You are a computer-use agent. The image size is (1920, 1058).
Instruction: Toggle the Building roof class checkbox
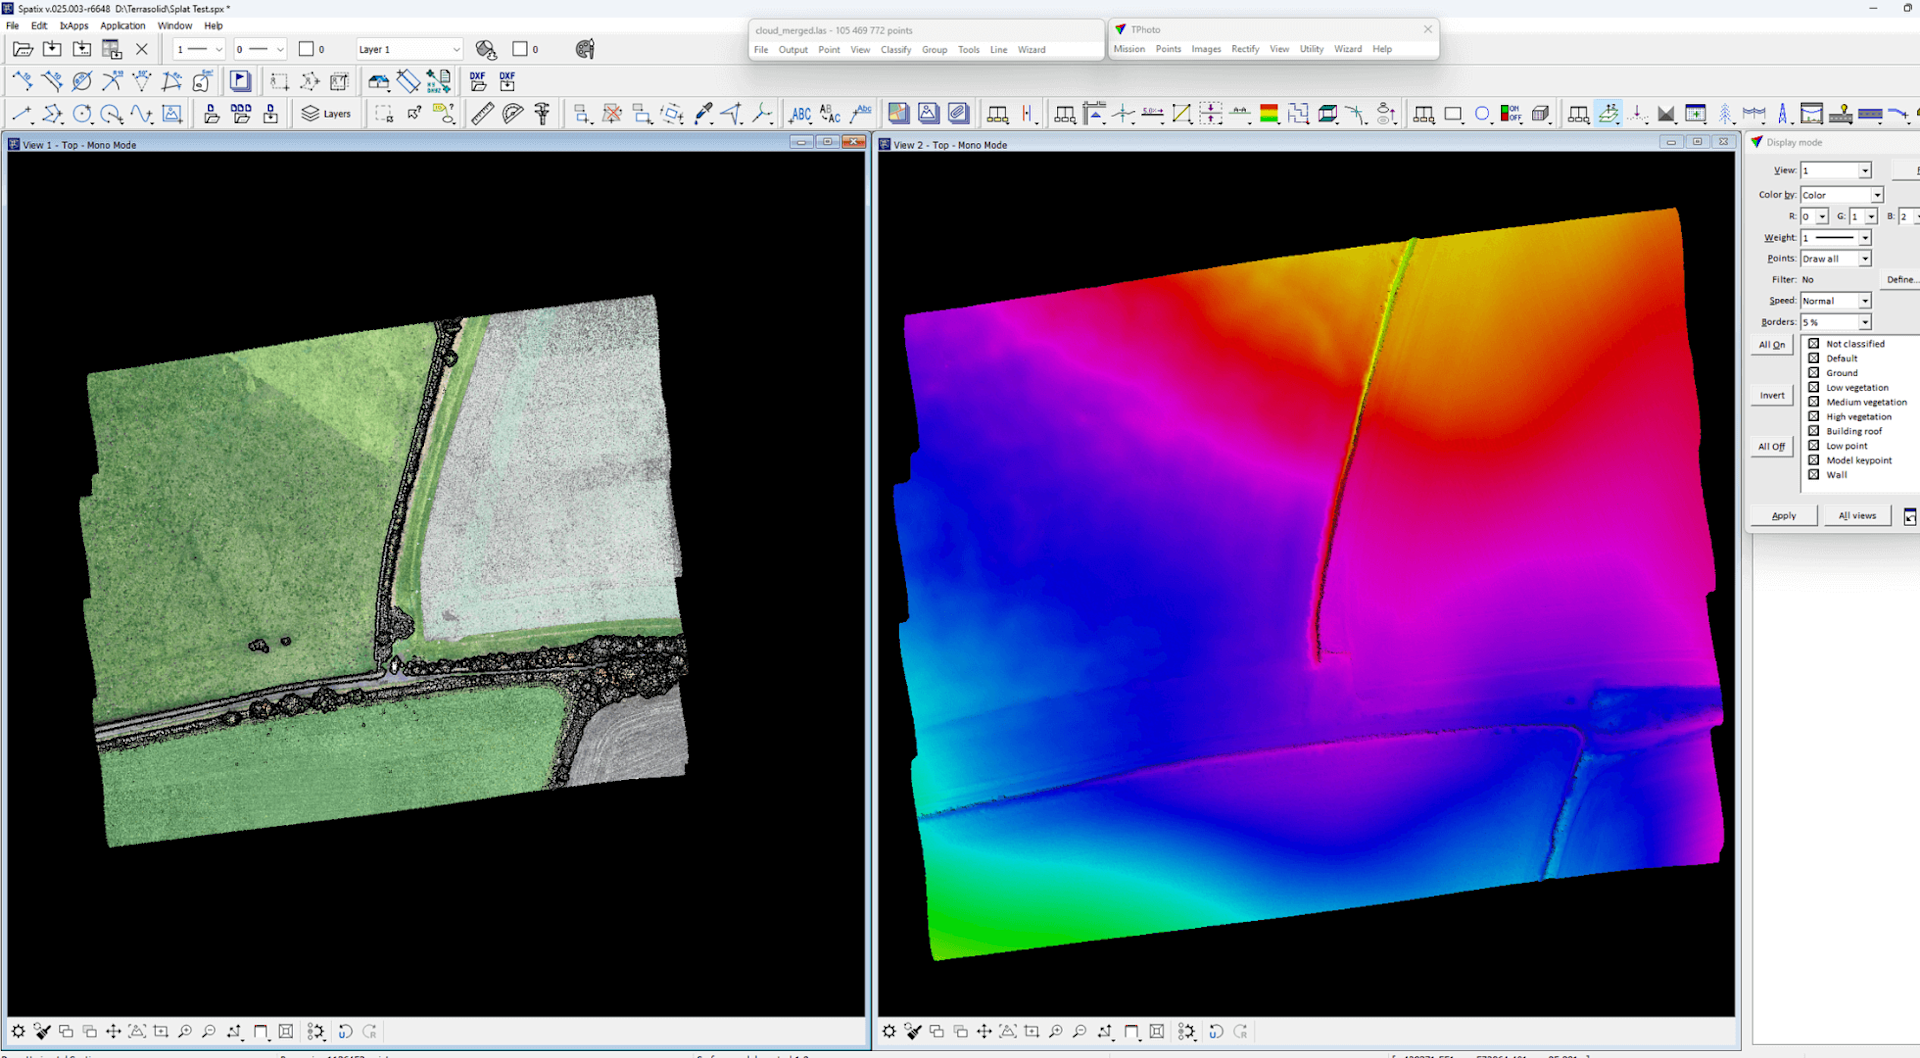coord(1813,431)
